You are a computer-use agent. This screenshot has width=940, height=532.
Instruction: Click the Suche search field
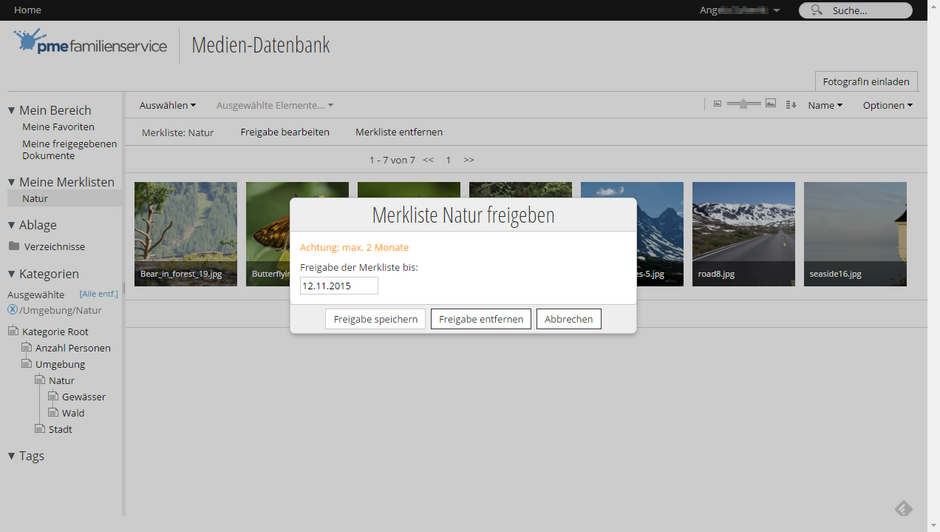pos(855,10)
